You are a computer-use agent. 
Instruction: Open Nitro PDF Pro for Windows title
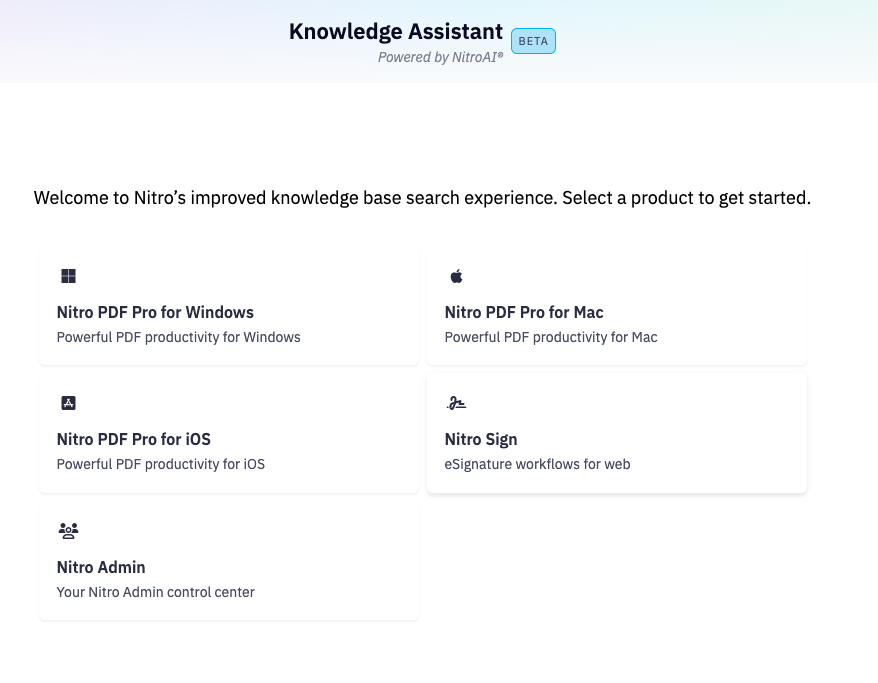(x=155, y=312)
